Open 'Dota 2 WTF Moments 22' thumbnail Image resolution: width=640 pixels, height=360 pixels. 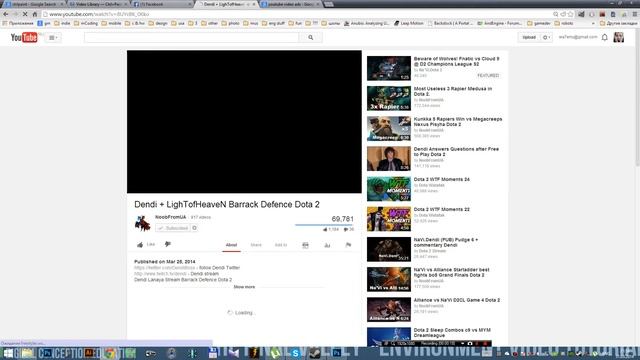click(x=389, y=219)
